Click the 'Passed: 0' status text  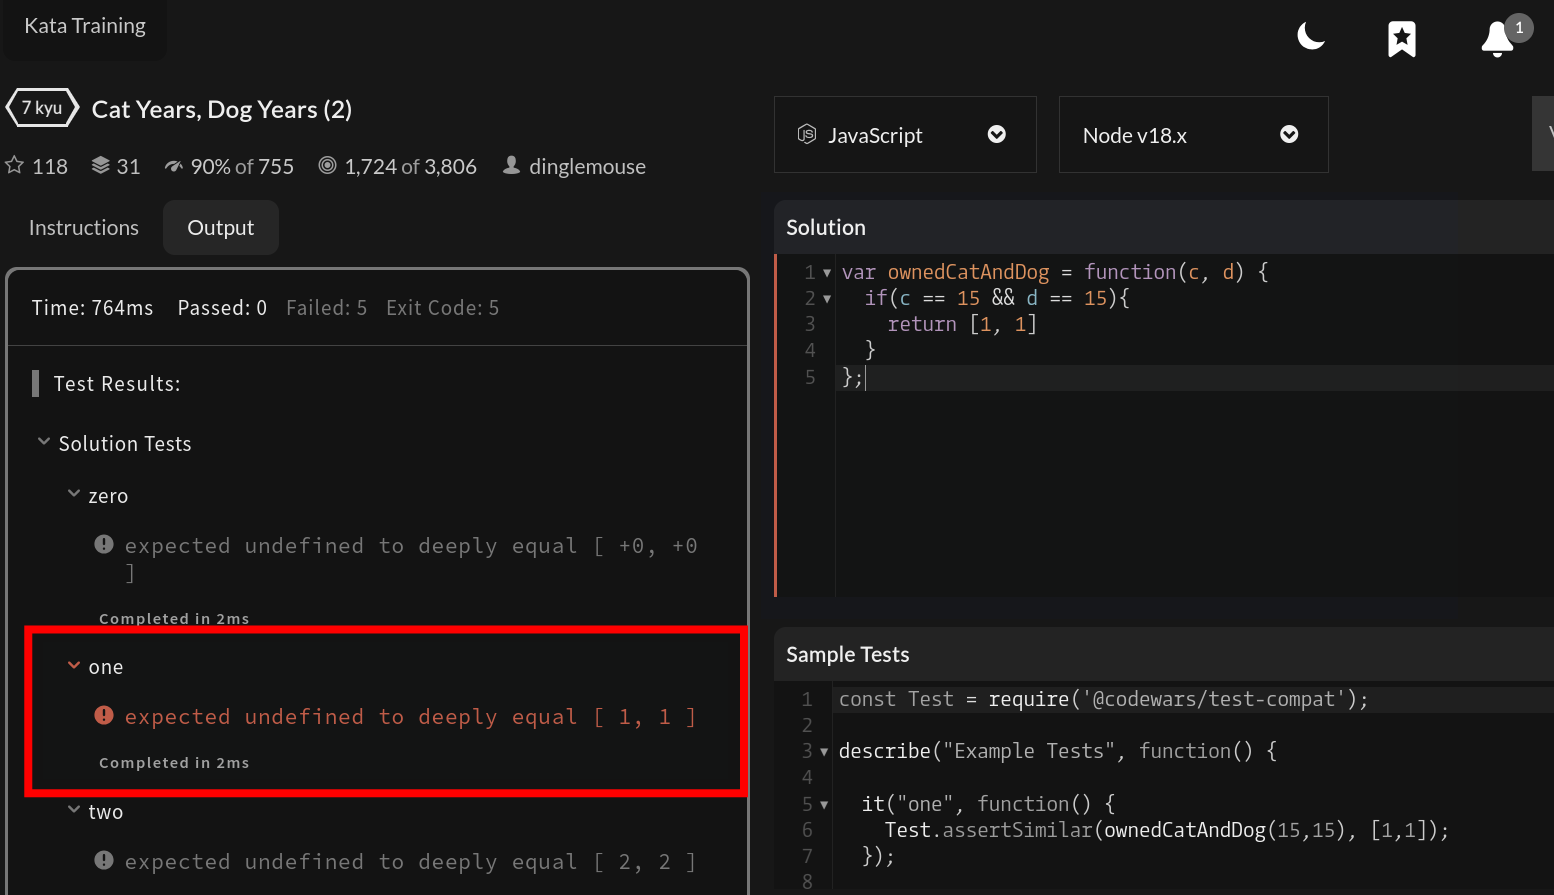(222, 308)
